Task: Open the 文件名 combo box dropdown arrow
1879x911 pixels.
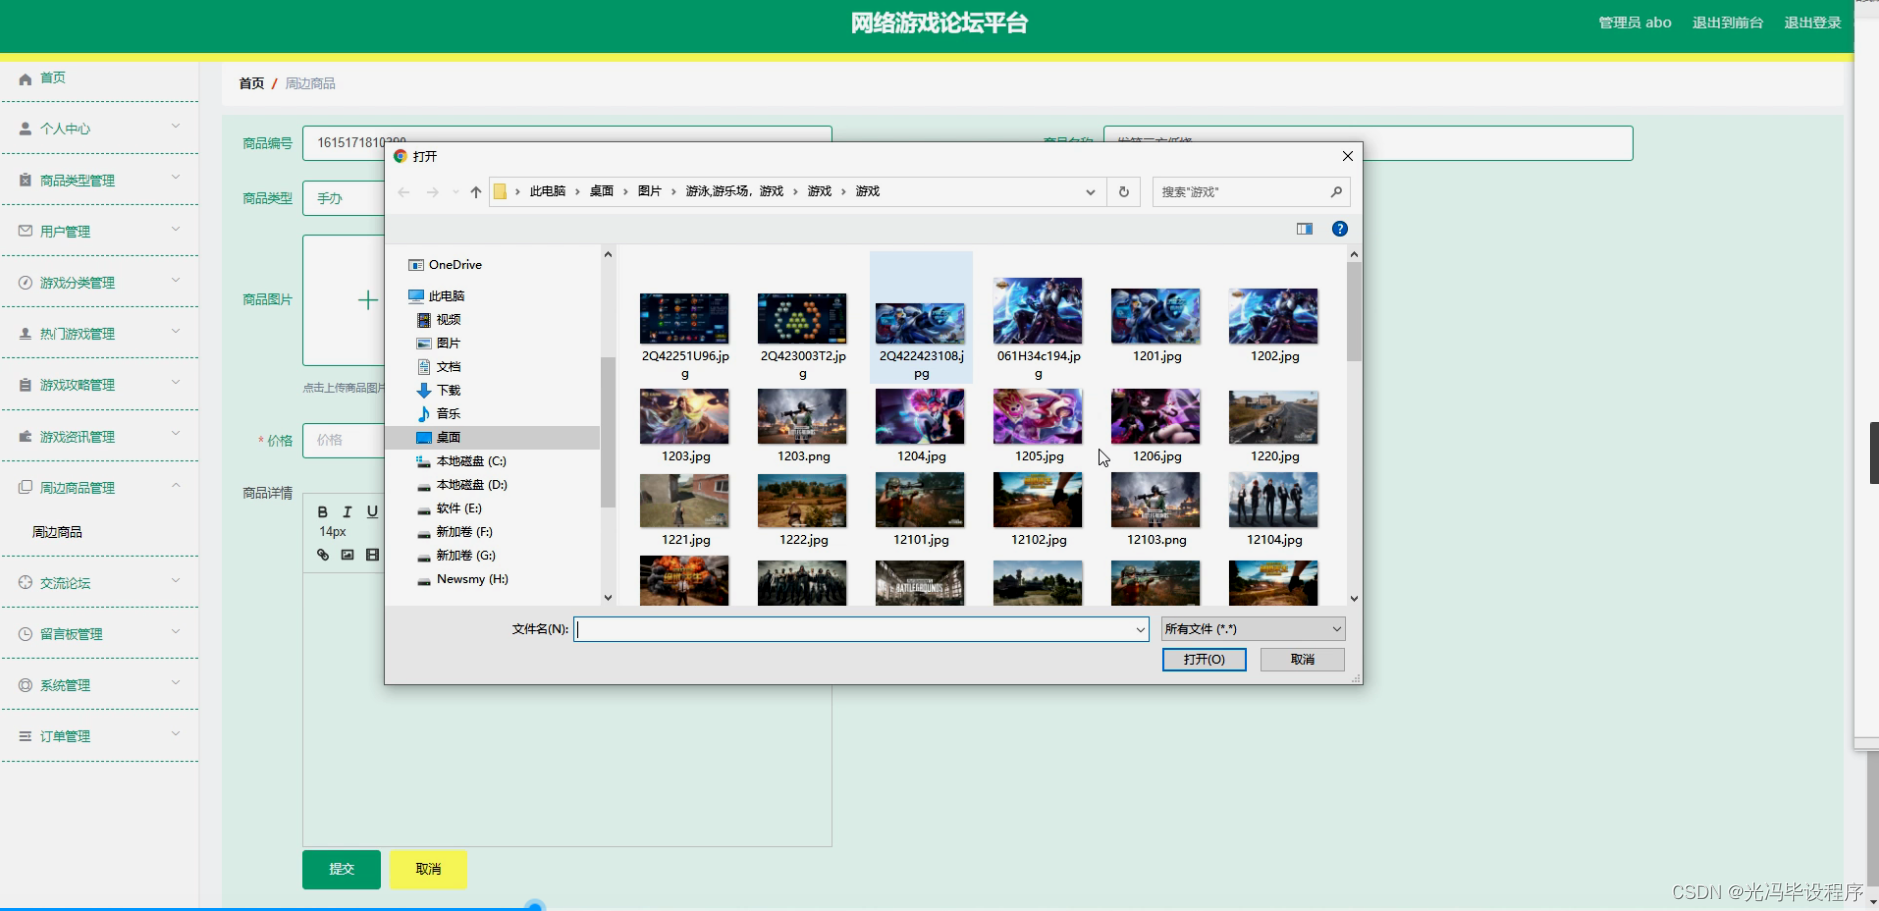Action: point(1140,629)
